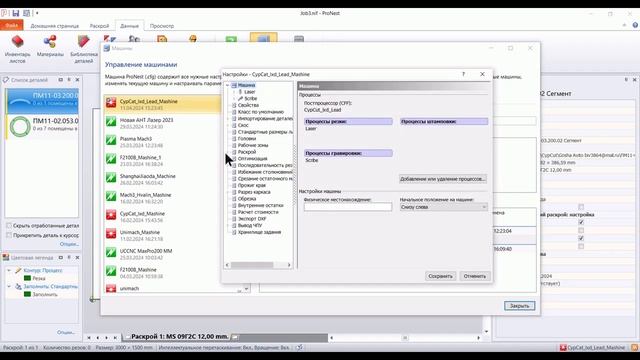Open the Оптимизация settings page
Viewport: 640px width, 360px height.
point(253,158)
